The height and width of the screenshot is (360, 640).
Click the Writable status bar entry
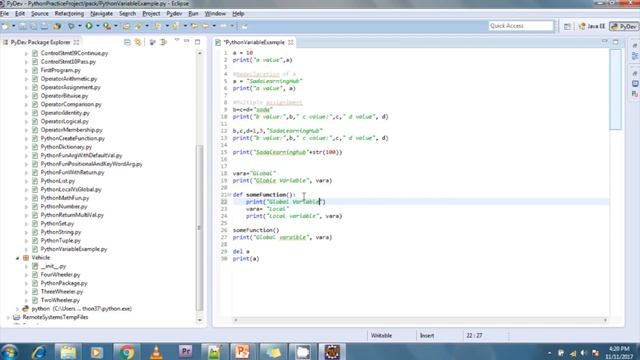coord(381,336)
